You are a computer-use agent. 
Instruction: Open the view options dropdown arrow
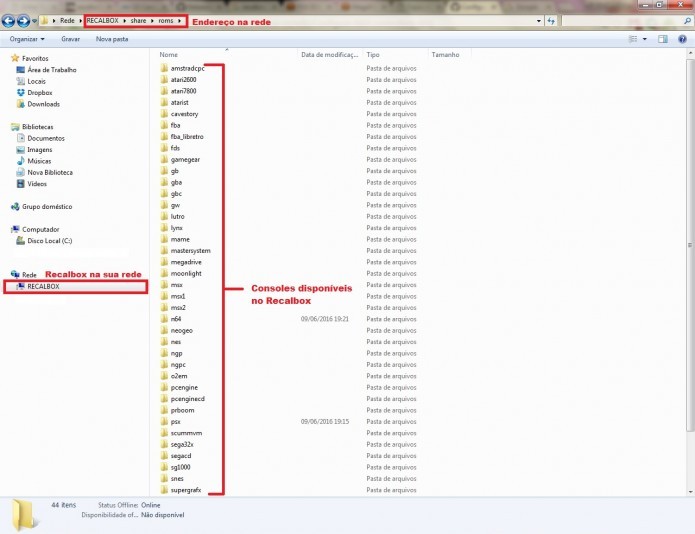tap(644, 39)
